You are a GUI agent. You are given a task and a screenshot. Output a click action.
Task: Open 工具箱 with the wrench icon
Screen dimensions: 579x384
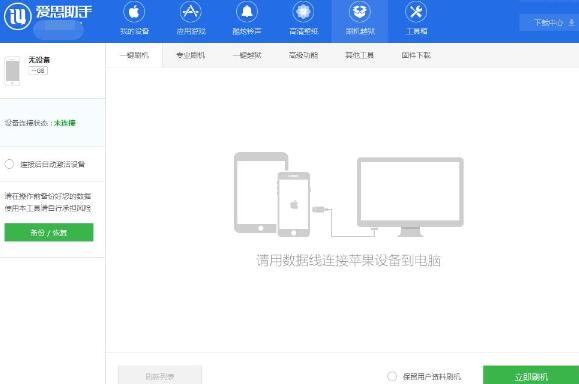click(x=416, y=18)
